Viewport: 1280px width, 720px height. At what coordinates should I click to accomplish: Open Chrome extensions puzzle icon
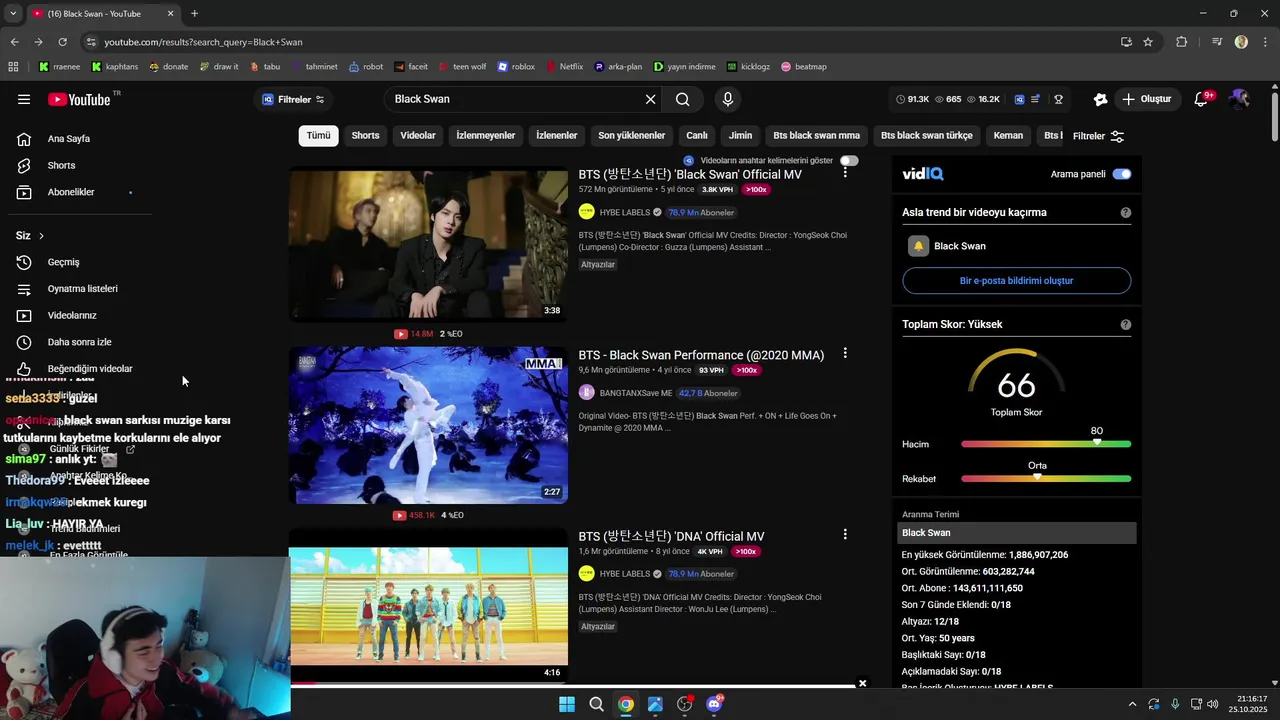click(1181, 42)
